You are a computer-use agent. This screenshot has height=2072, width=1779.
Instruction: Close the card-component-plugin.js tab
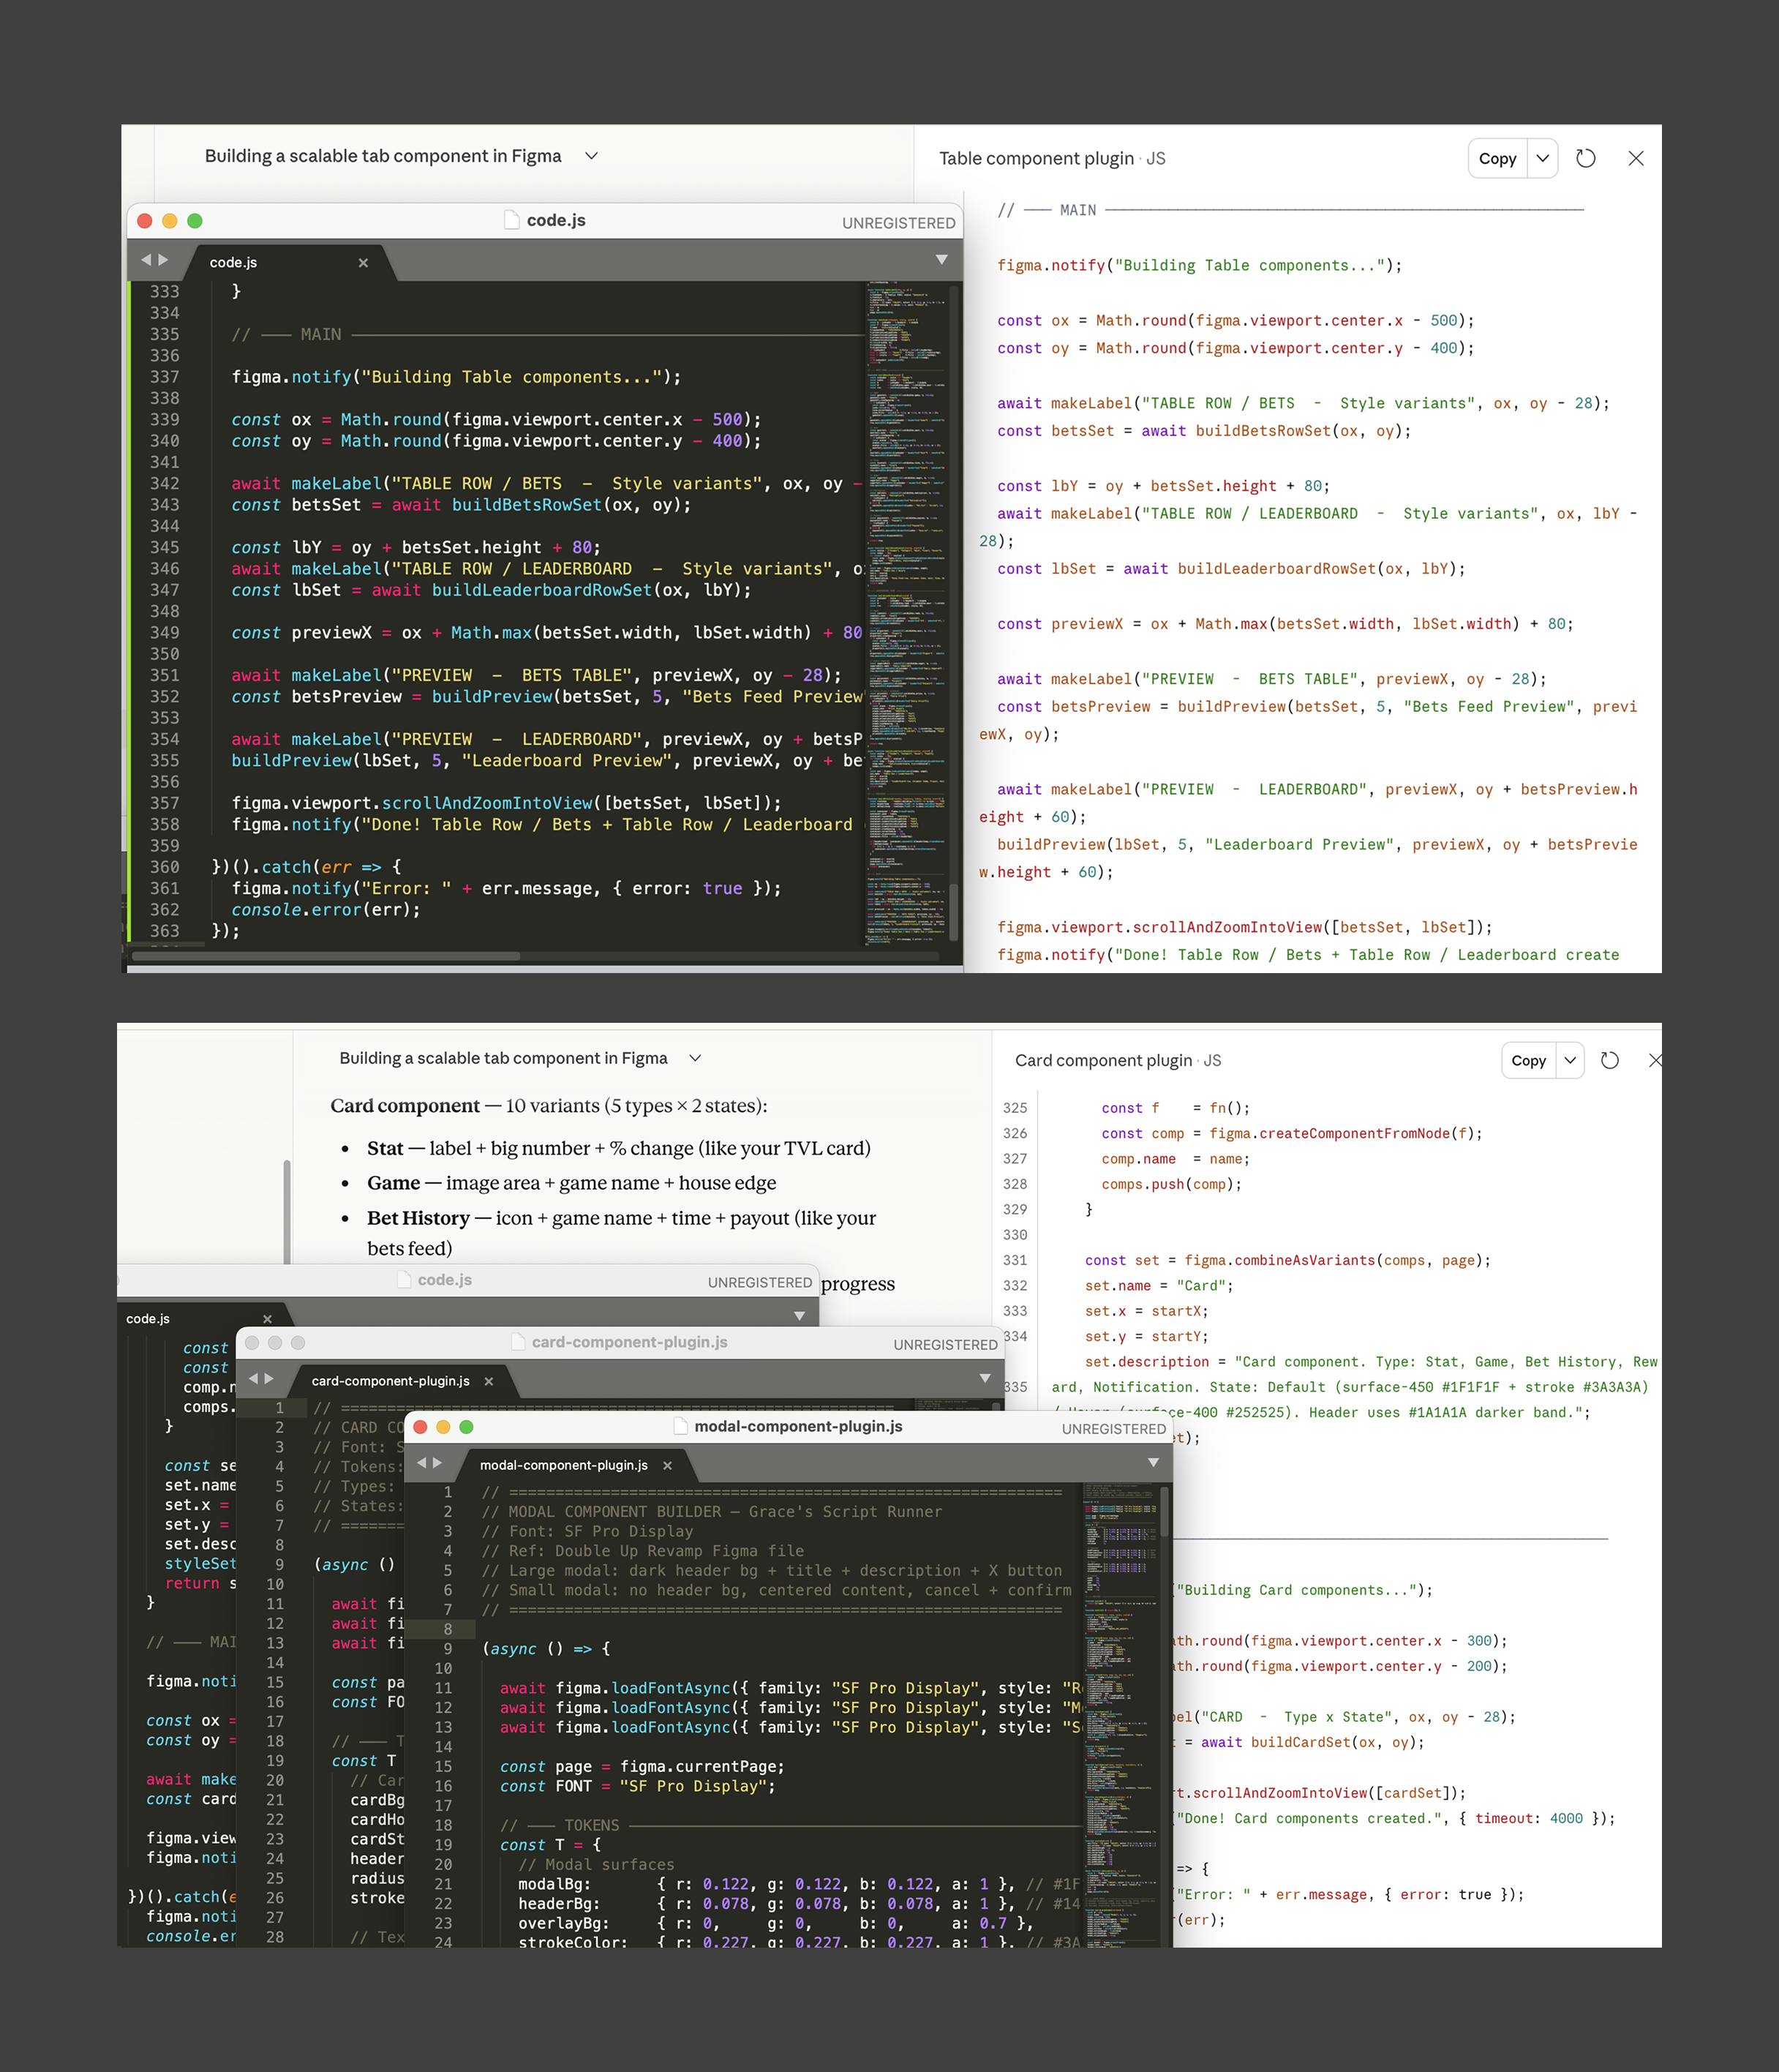489,1381
